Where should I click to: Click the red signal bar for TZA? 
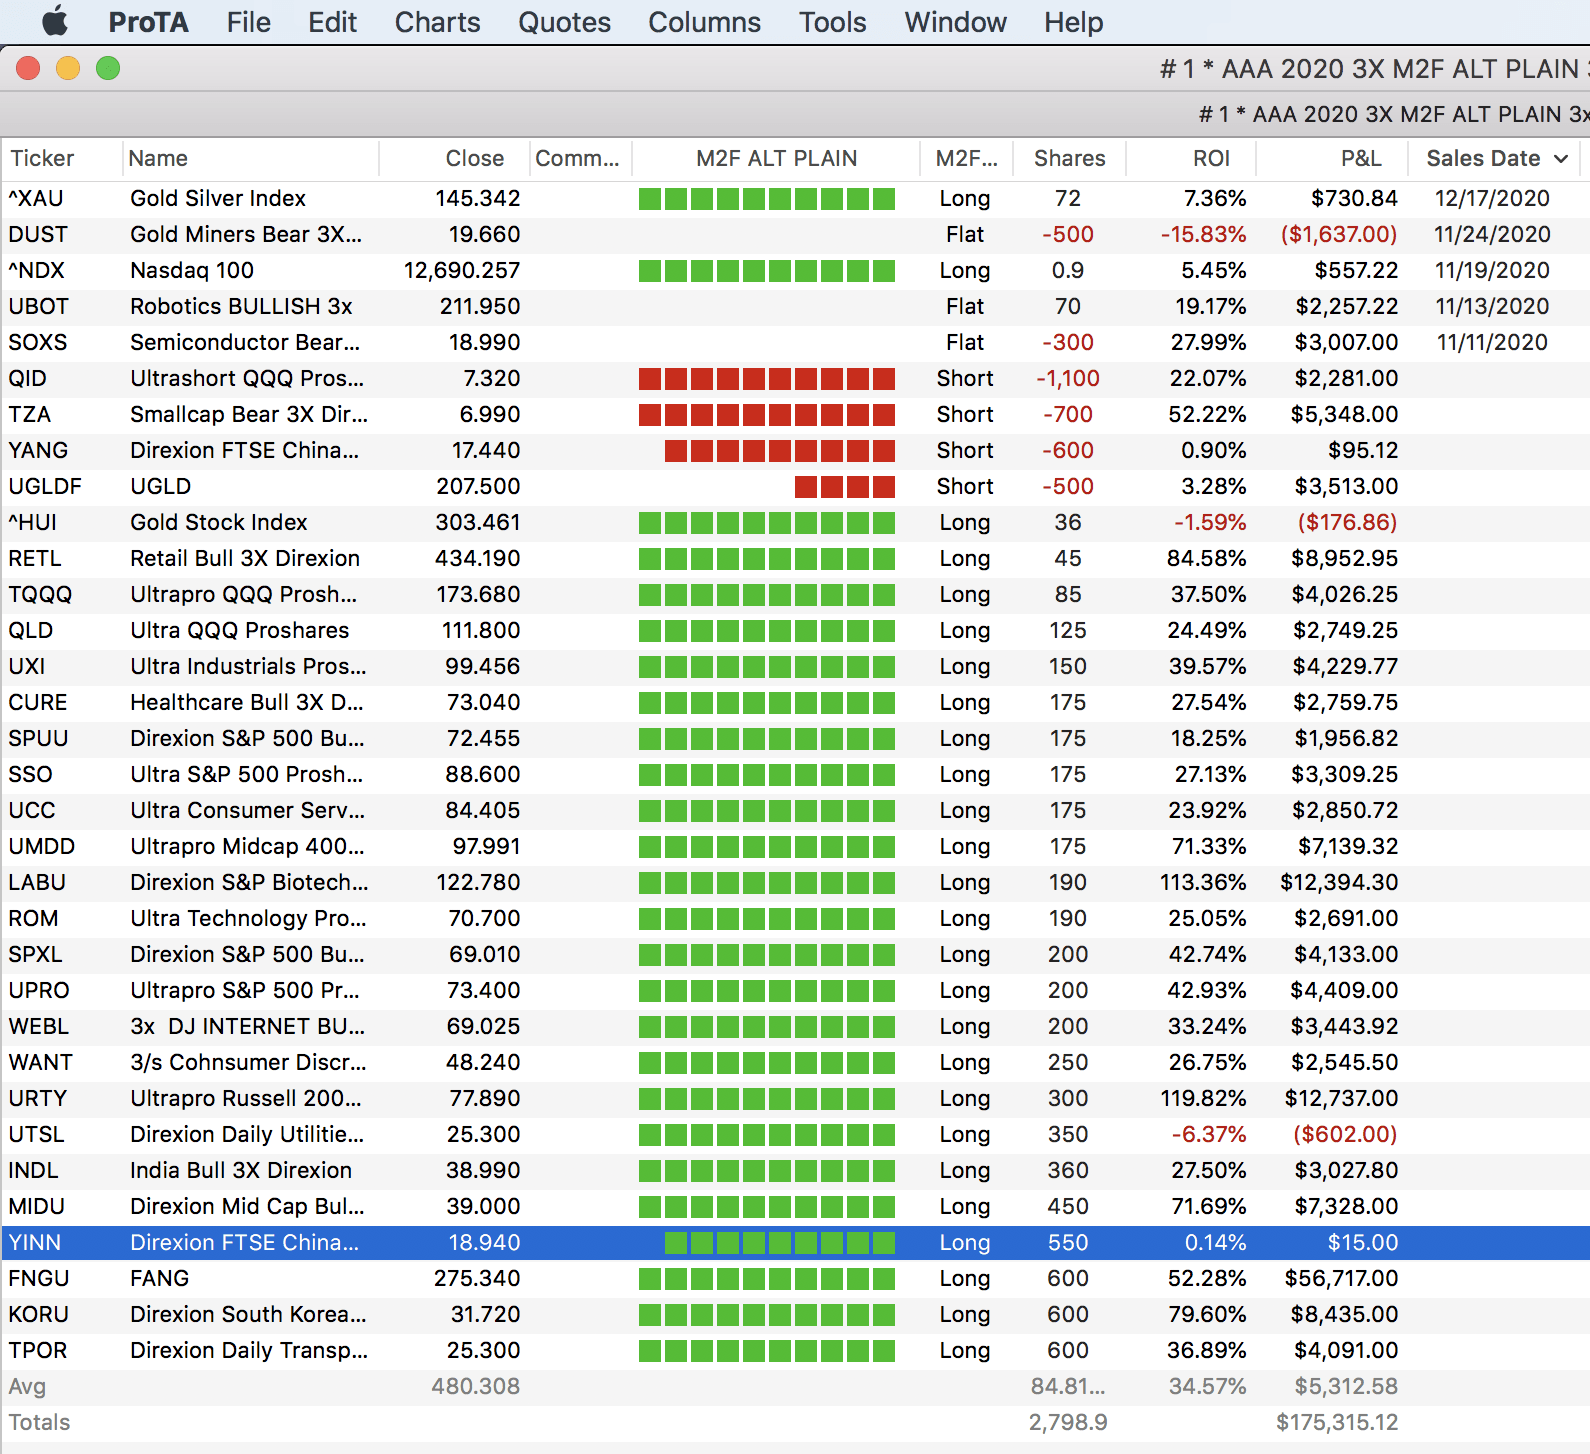767,415
